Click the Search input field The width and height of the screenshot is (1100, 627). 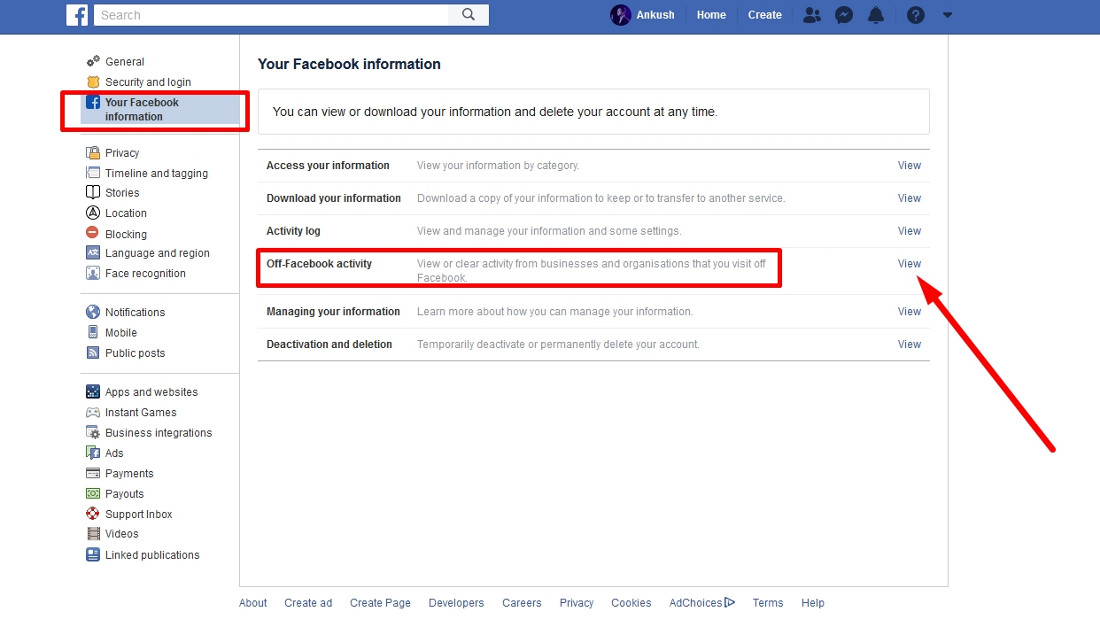pyautogui.click(x=271, y=15)
